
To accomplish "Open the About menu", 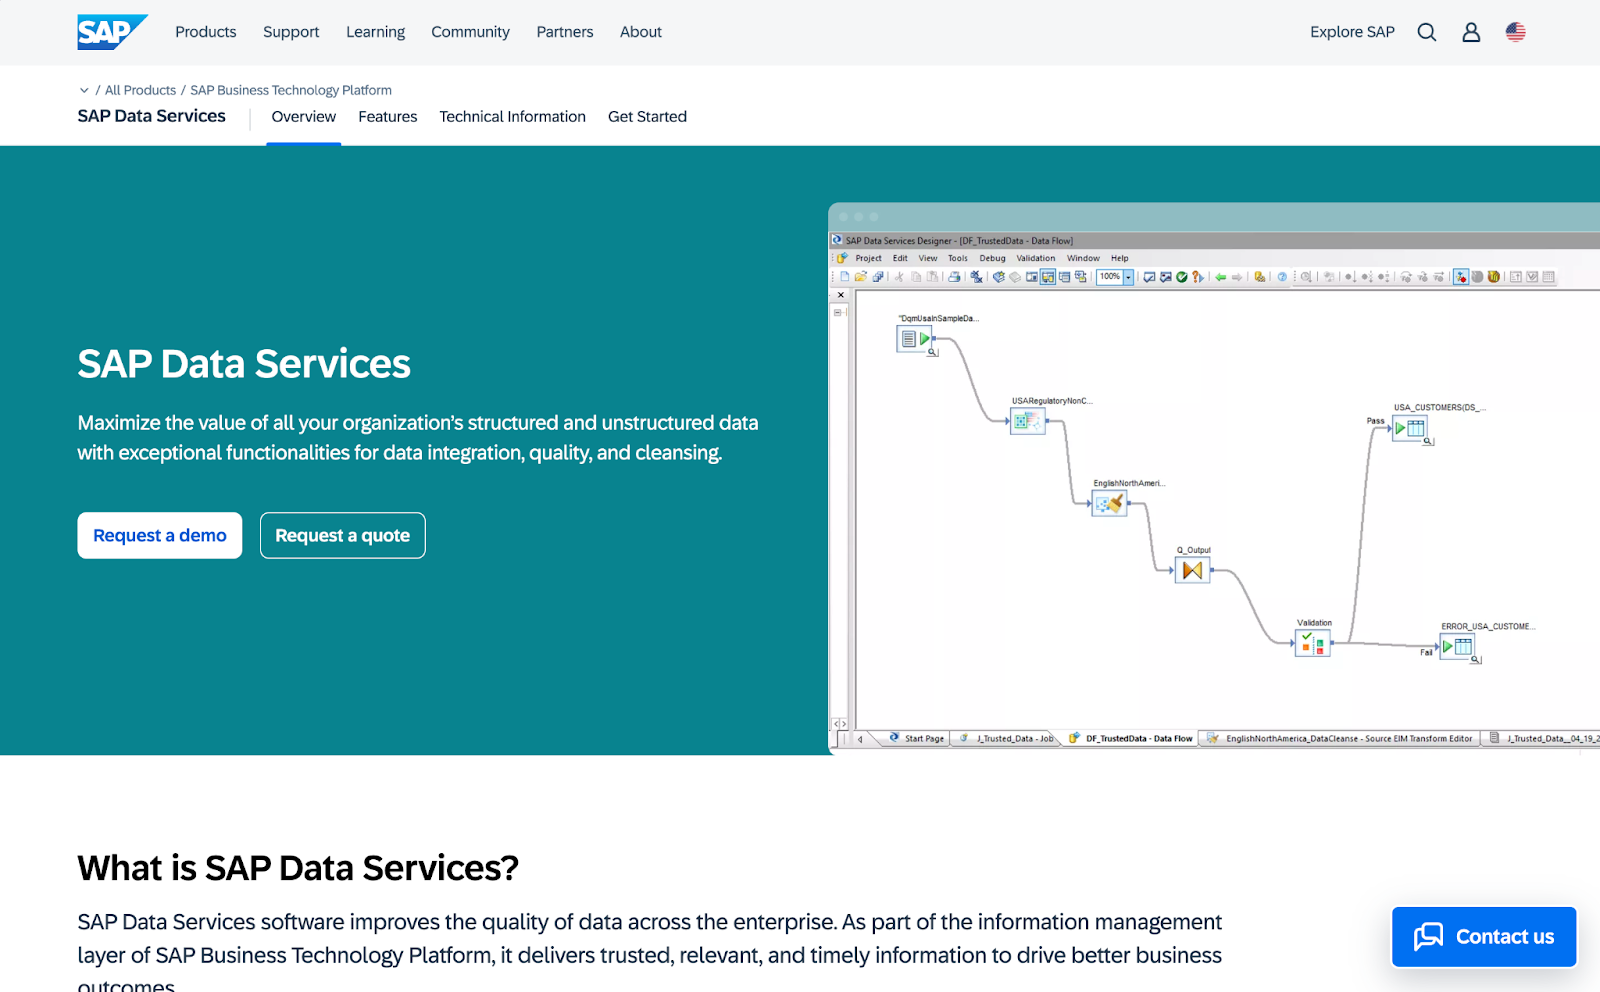I will coord(641,32).
